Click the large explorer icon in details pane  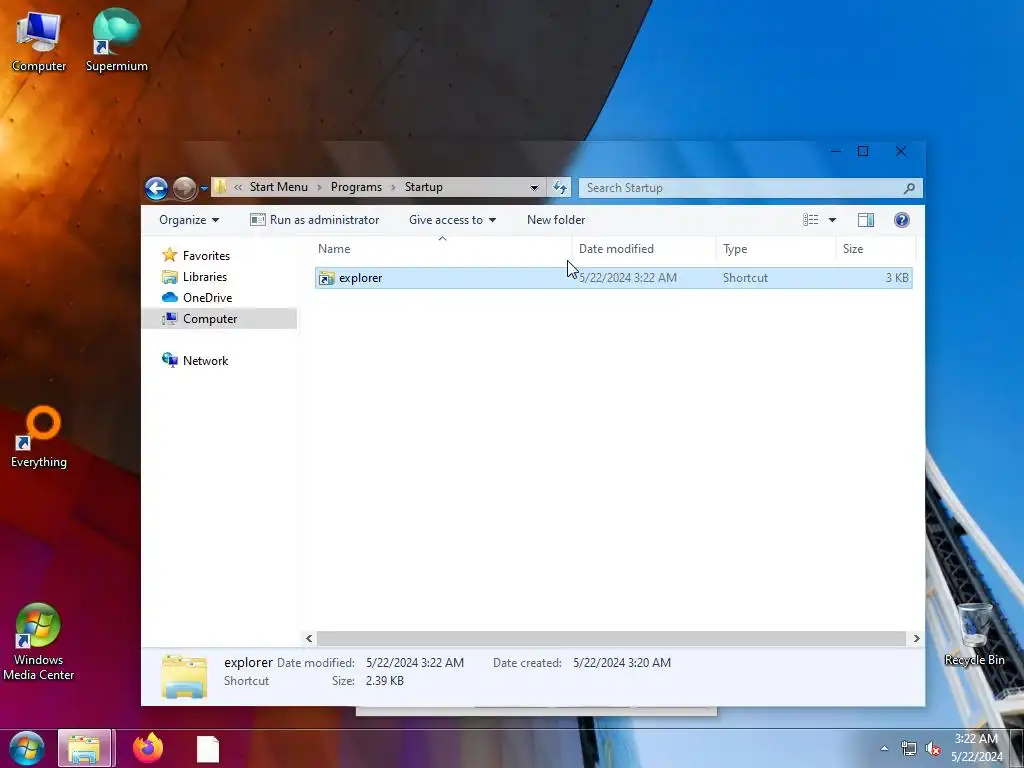[x=185, y=677]
